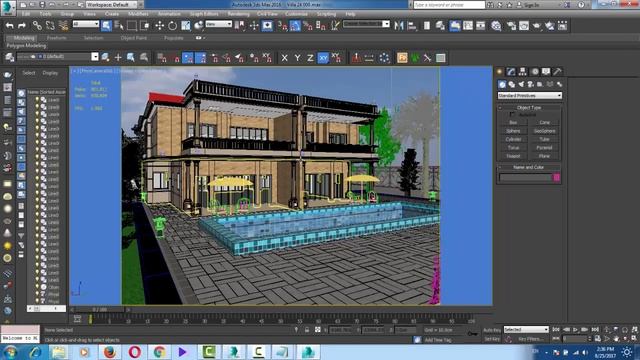This screenshot has width=640, height=360.
Task: Choose the Rectangular Selection Region tool
Action: click(x=132, y=26)
